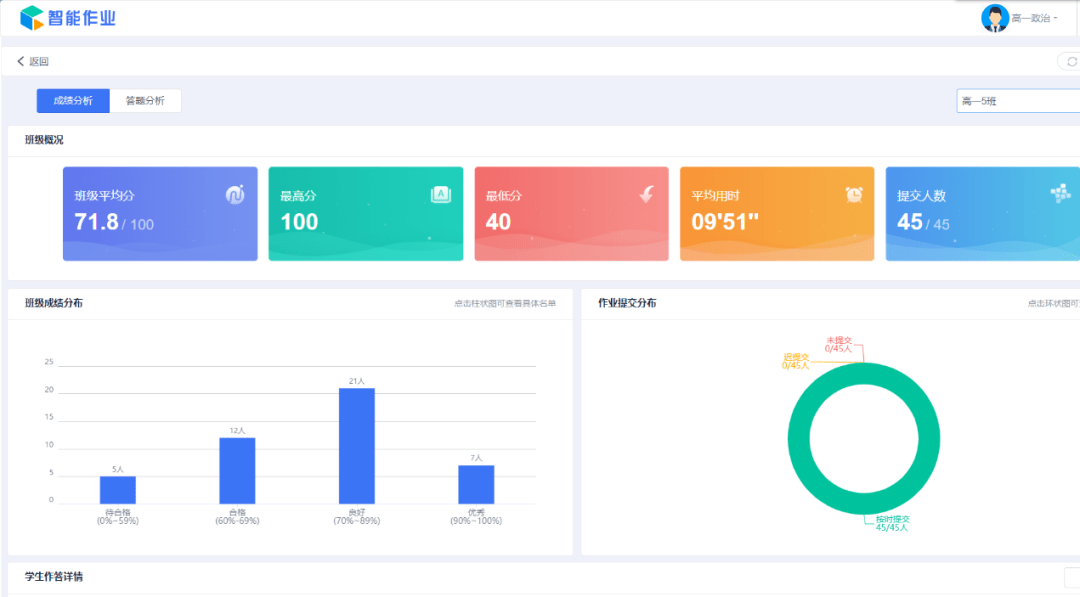1080x597 pixels.
Task: Click the back arrow beside 返回
Action: coord(20,61)
